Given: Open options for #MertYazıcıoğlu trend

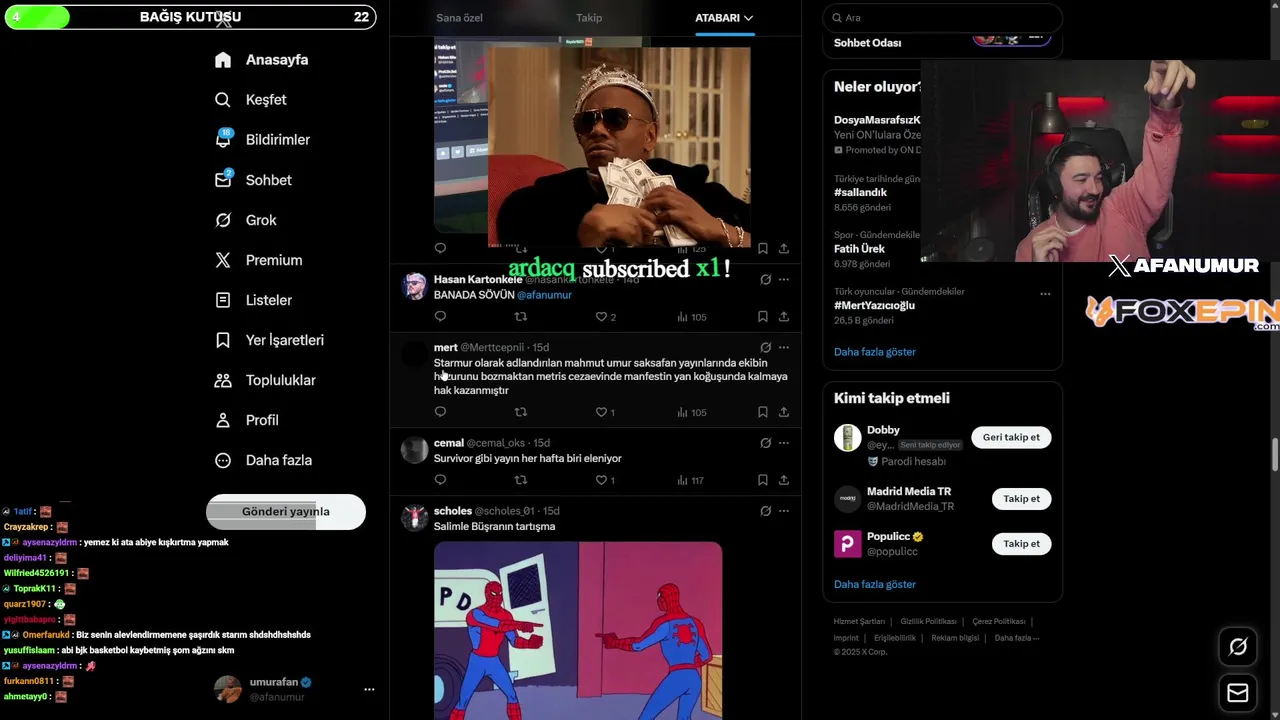Looking at the screenshot, I should 1045,294.
